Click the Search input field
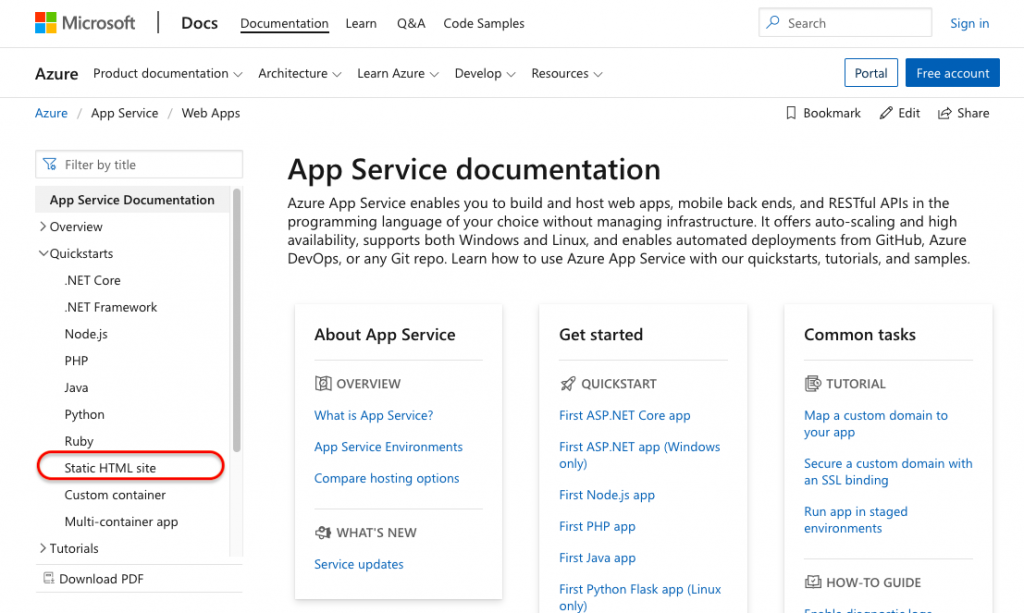The height and width of the screenshot is (613, 1024). [x=845, y=23]
